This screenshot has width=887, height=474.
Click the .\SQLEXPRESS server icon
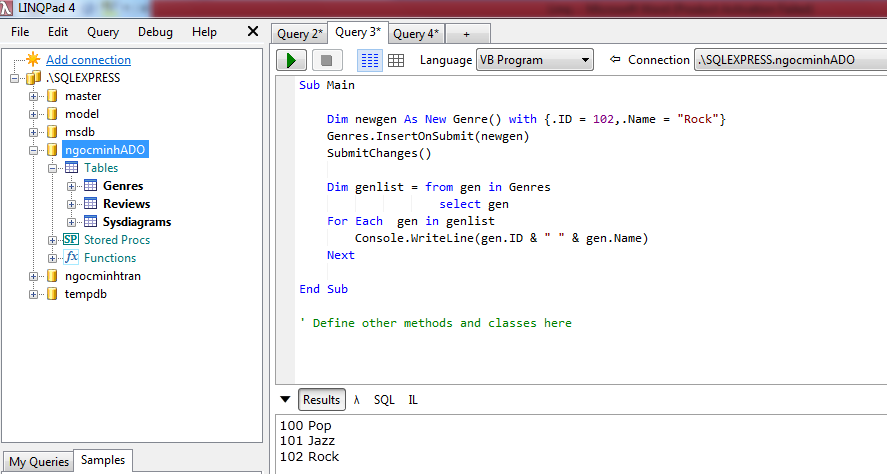pyautogui.click(x=34, y=77)
